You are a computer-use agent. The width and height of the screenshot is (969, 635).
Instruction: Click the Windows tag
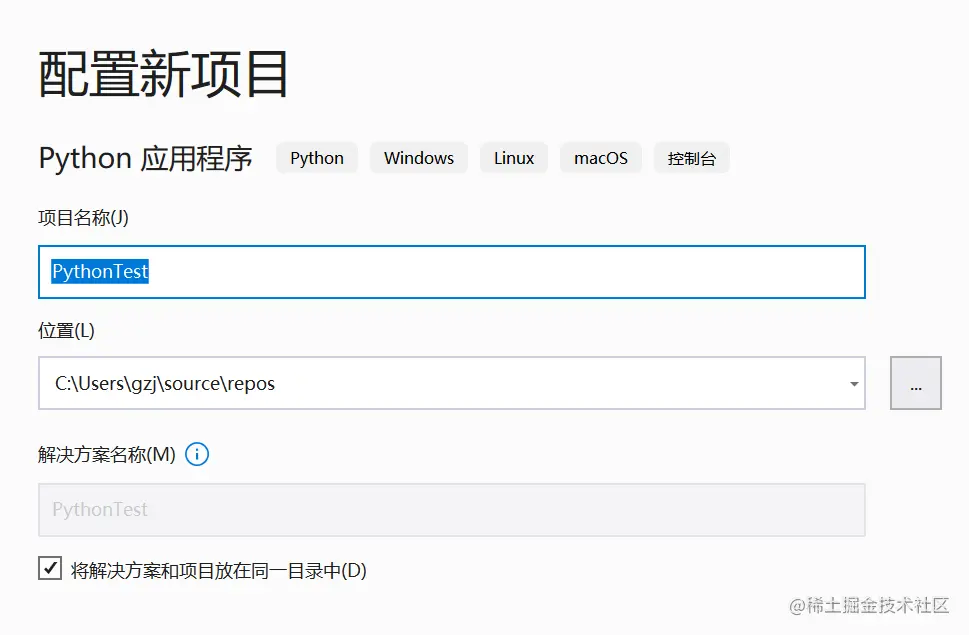[x=419, y=158]
